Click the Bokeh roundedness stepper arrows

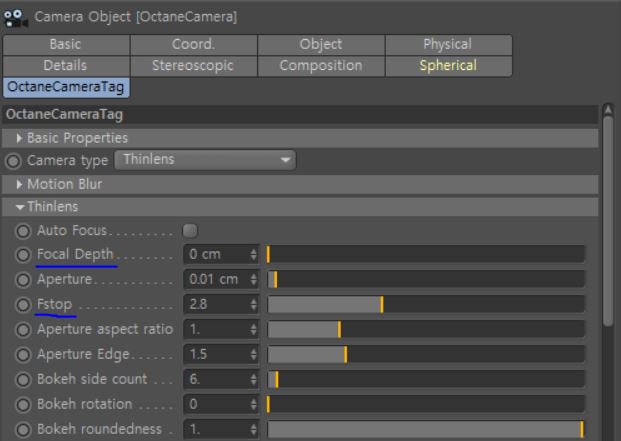[254, 429]
